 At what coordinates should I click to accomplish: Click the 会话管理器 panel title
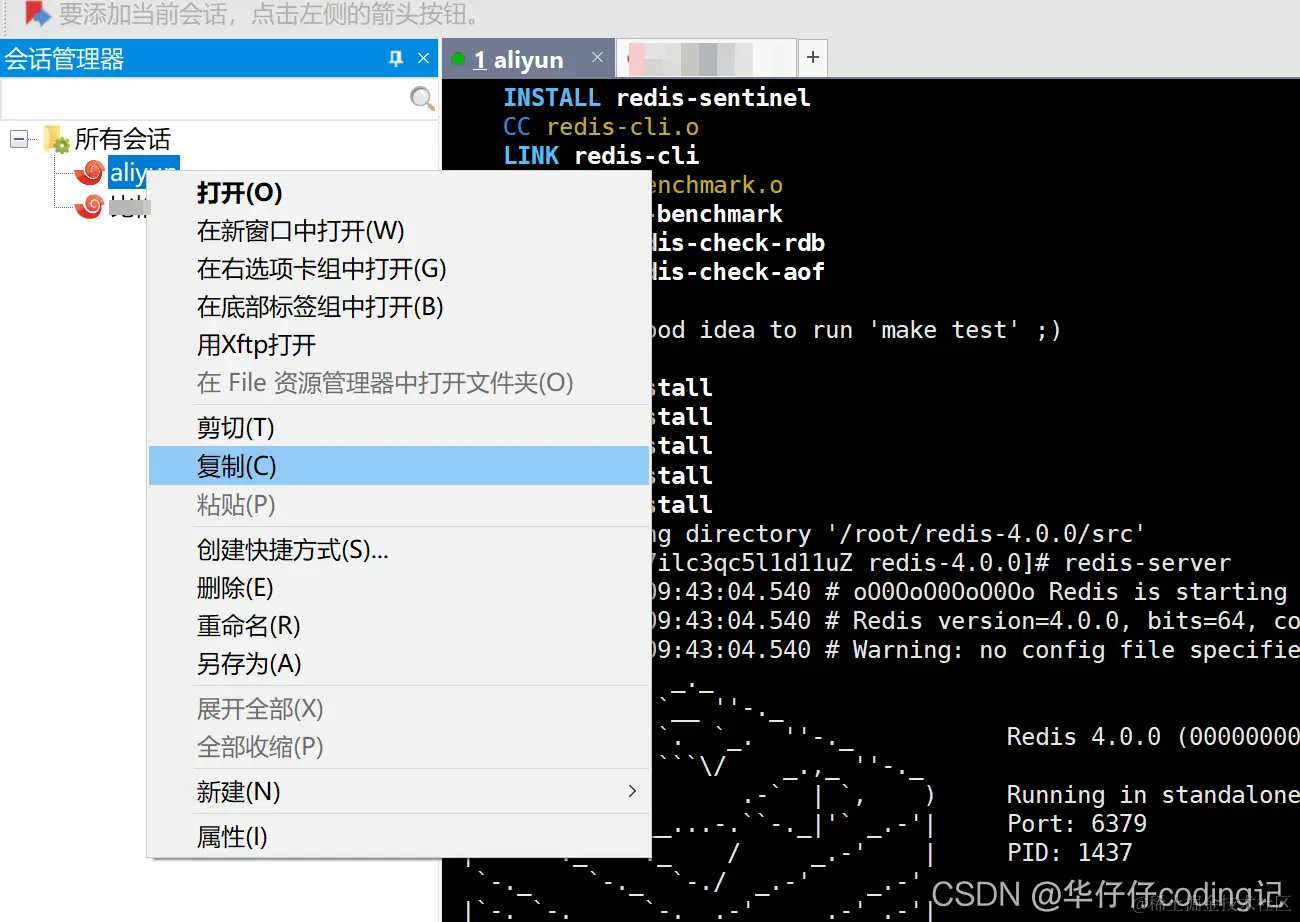click(64, 60)
